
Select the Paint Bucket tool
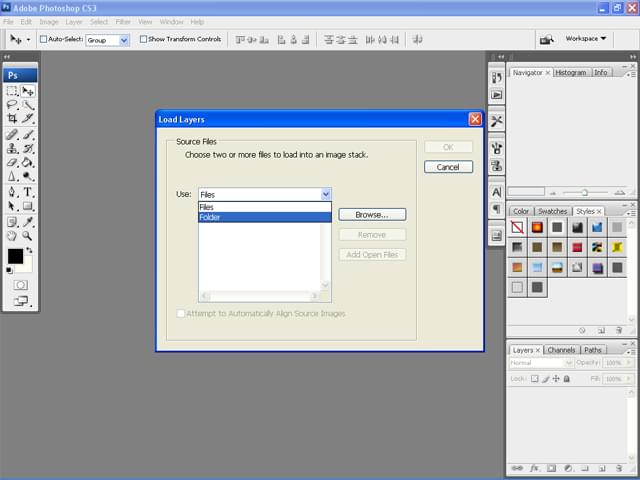click(x=28, y=162)
